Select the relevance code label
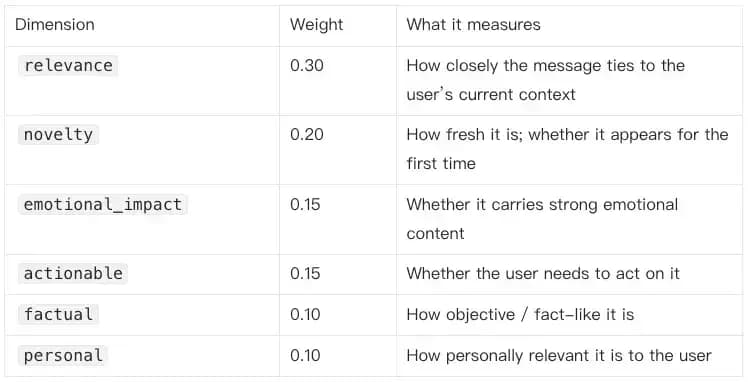Screen dimensions: 748x382 [68, 66]
